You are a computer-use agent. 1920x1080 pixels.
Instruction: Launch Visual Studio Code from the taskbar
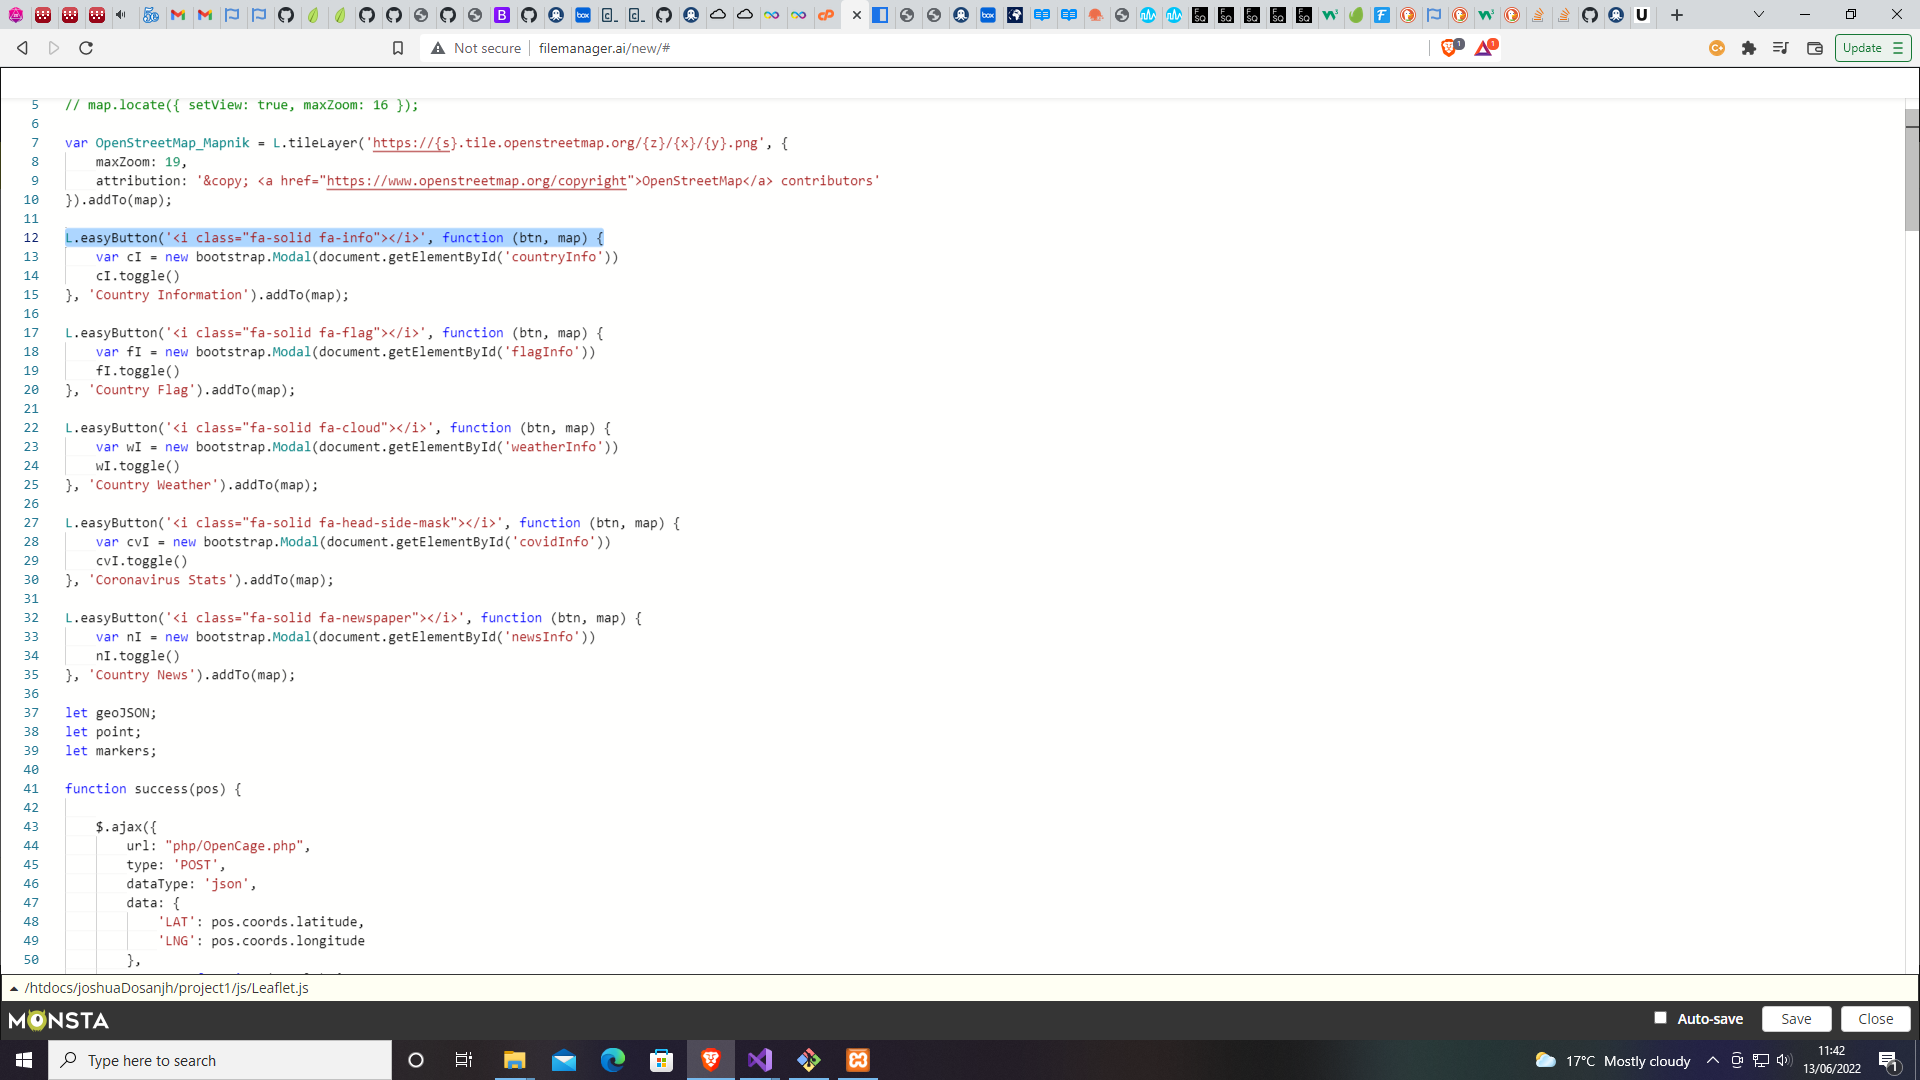[760, 1060]
